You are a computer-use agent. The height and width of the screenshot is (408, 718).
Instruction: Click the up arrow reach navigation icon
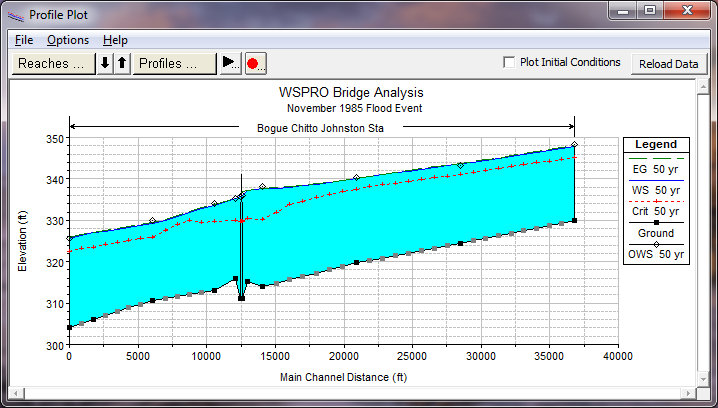pos(122,63)
